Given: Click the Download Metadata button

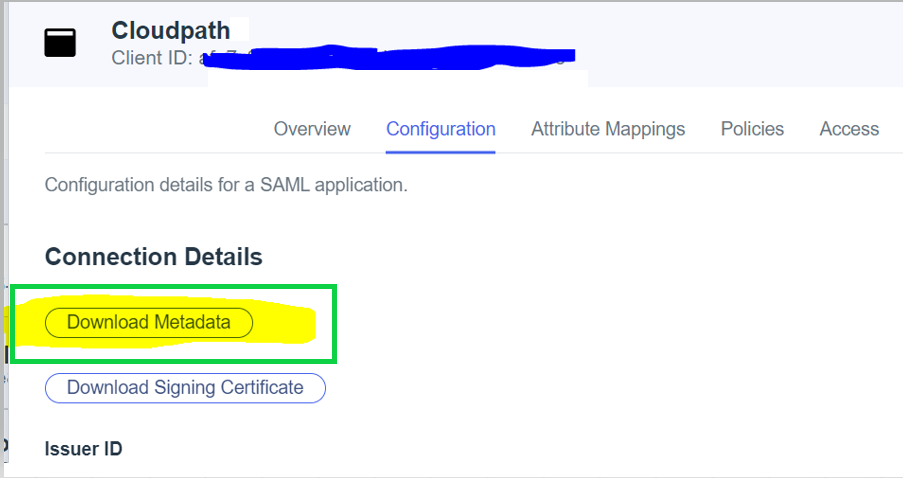Looking at the screenshot, I should (149, 322).
